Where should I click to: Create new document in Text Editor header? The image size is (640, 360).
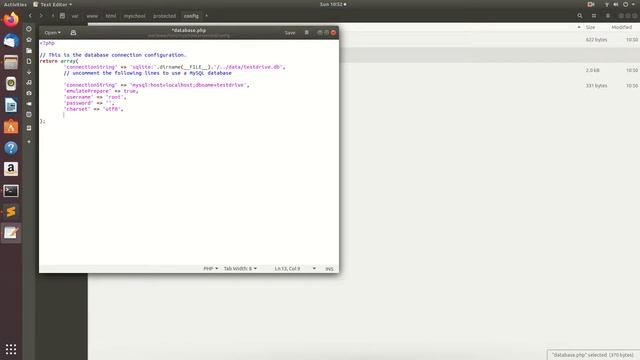pyautogui.click(x=73, y=33)
